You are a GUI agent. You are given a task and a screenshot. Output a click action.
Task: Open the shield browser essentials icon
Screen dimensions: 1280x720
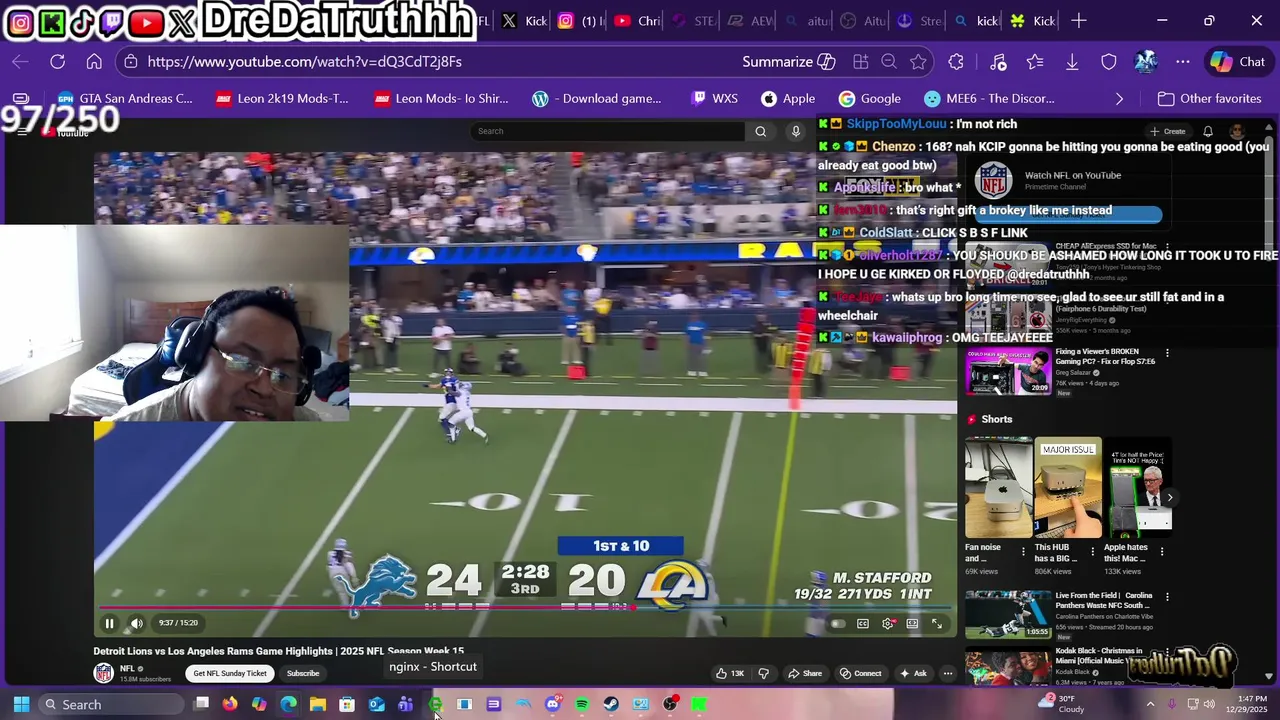pyautogui.click(x=1109, y=62)
